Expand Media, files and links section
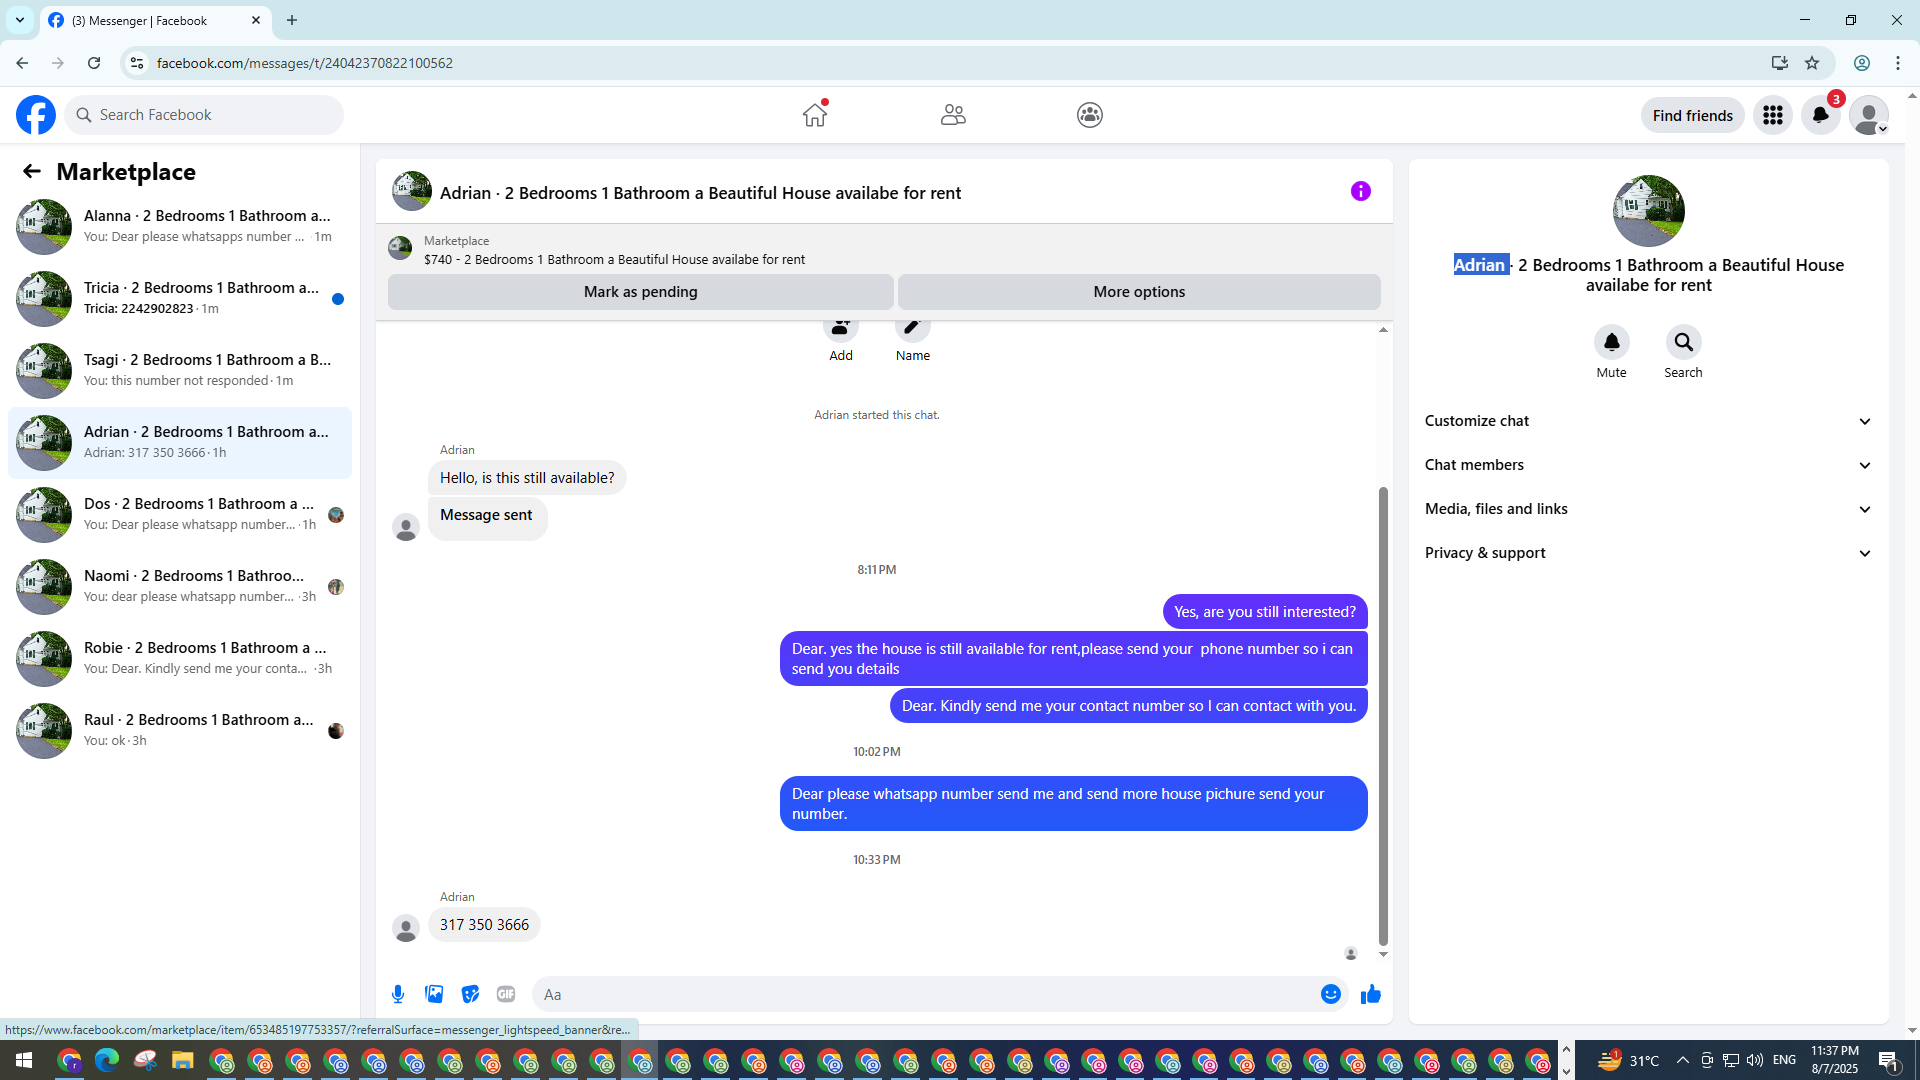 pos(1648,509)
